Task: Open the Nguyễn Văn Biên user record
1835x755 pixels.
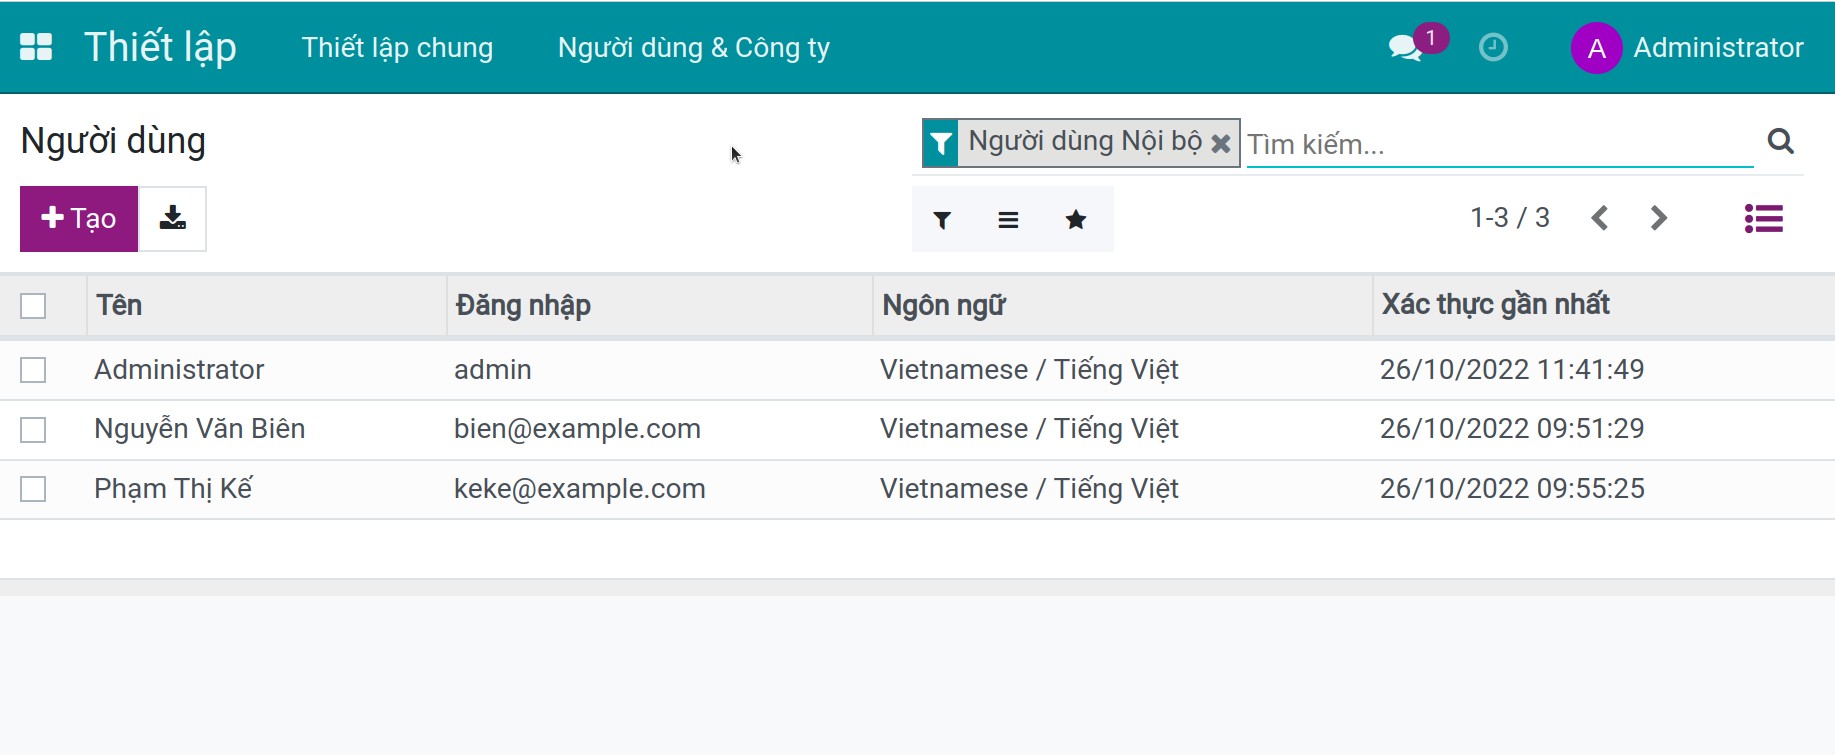Action: click(x=200, y=429)
